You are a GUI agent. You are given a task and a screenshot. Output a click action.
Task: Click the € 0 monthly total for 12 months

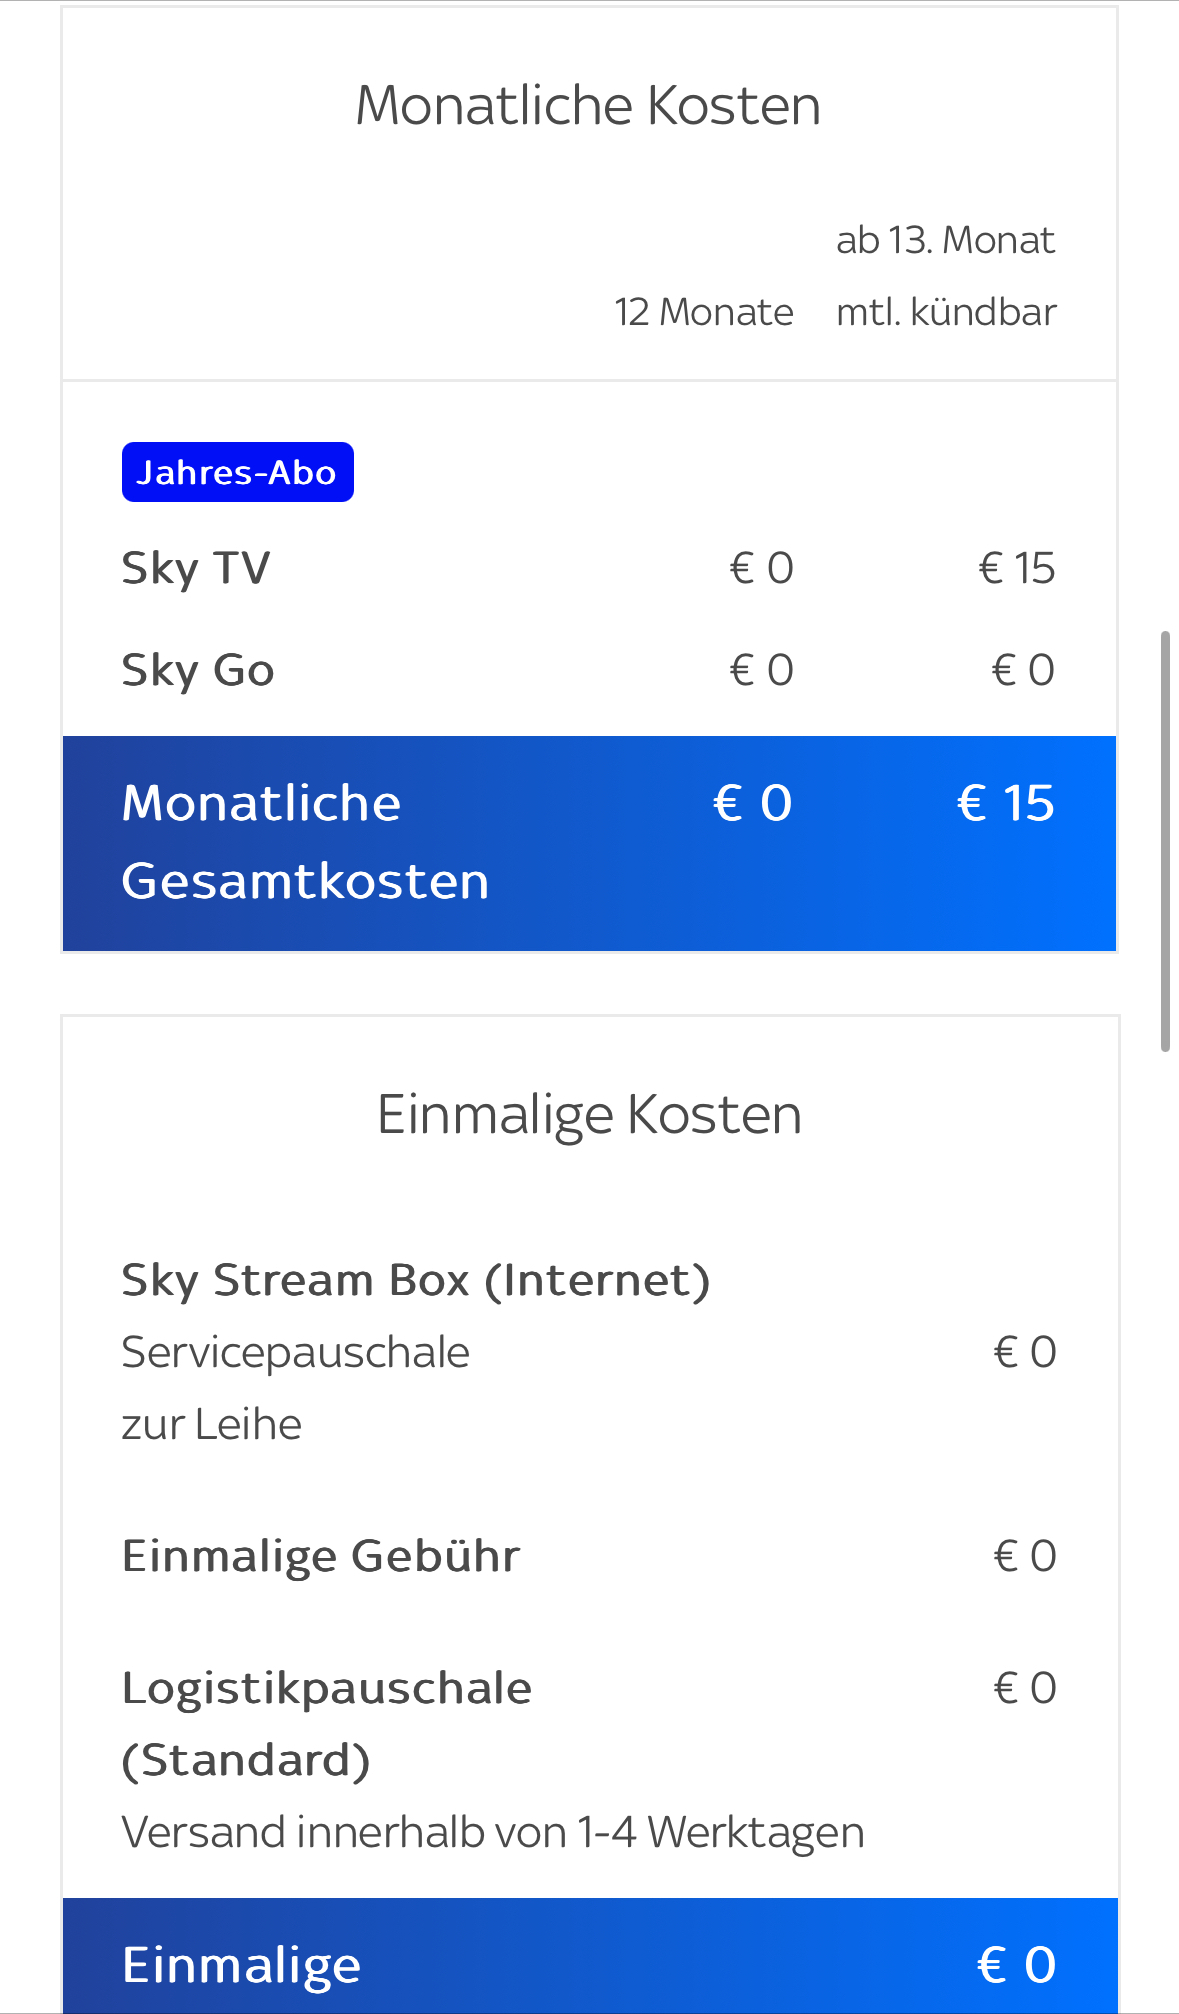pos(752,803)
